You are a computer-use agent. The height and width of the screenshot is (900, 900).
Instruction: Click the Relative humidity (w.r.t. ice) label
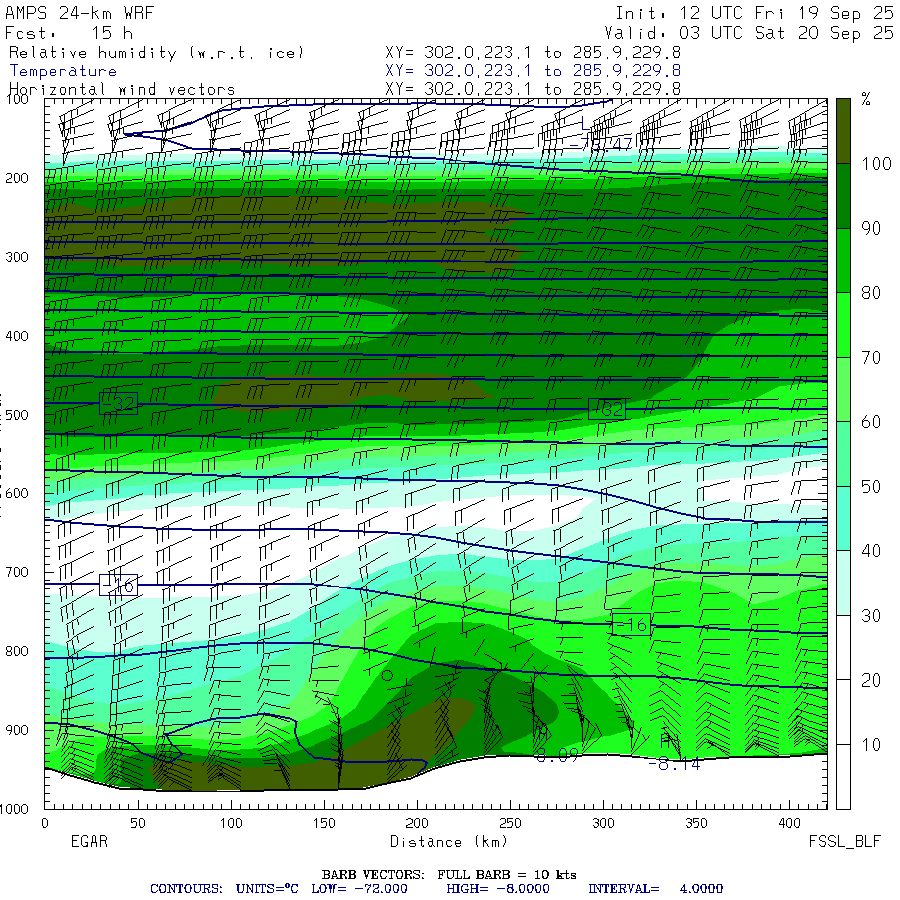[156, 53]
